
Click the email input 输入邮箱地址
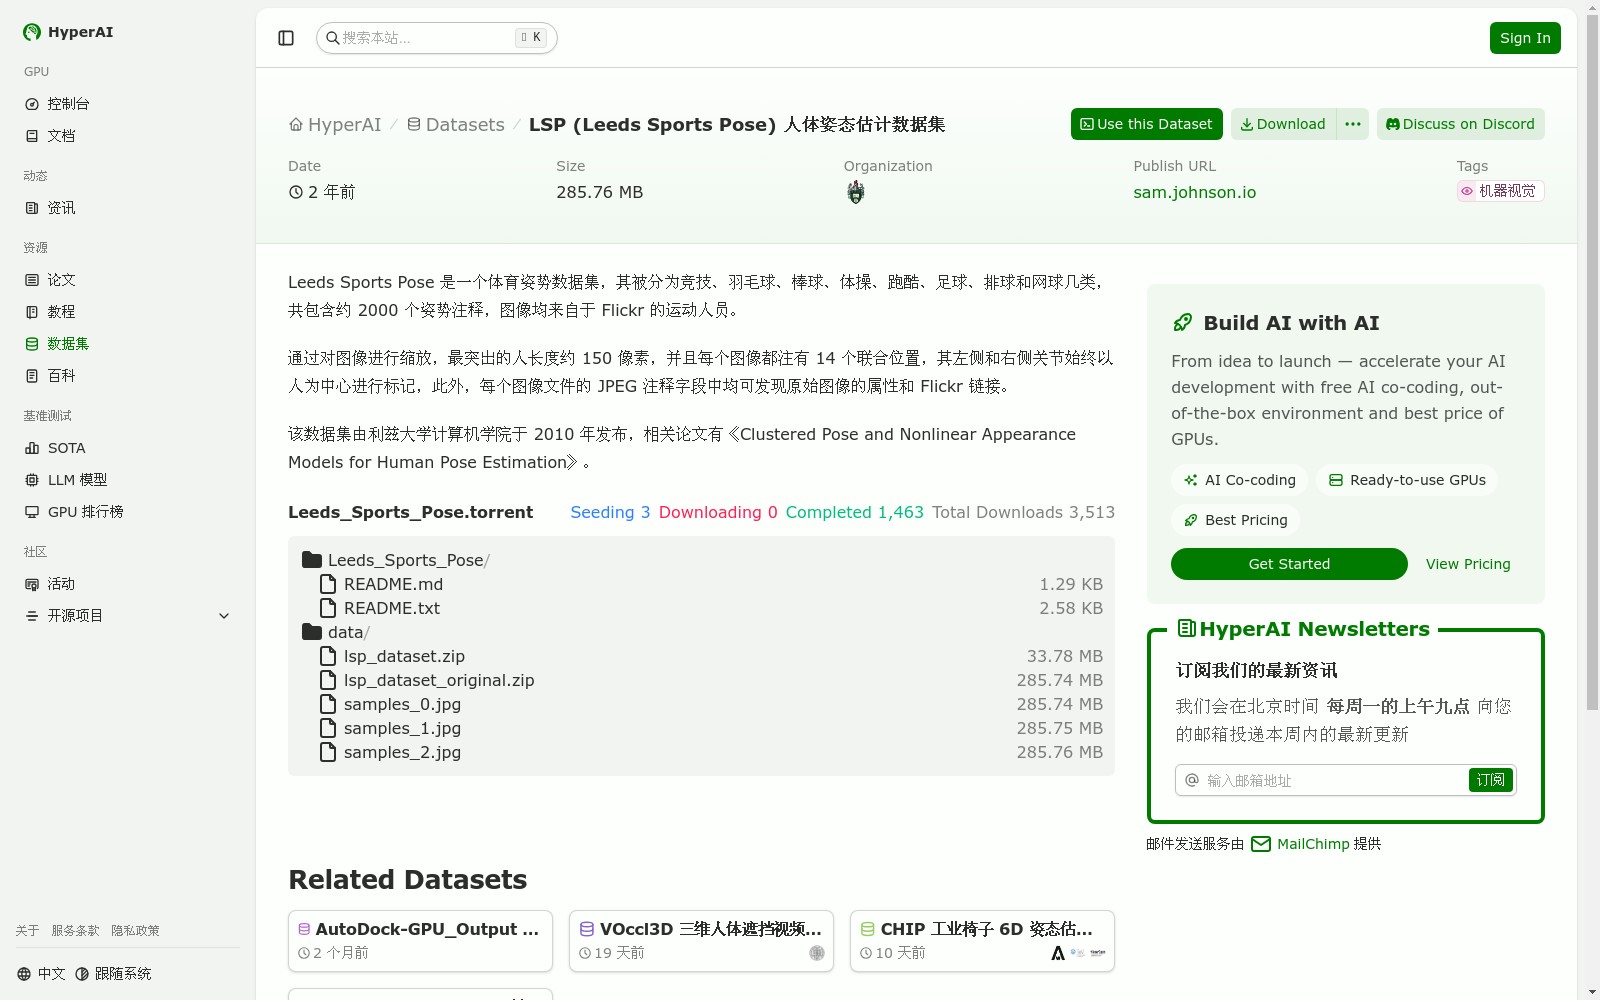[1335, 780]
